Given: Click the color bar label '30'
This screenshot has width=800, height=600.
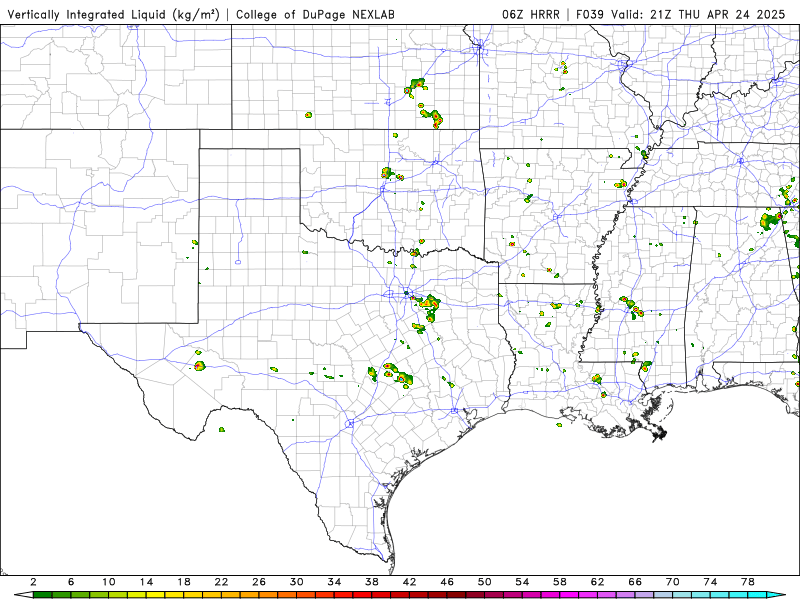Looking at the screenshot, I should [297, 582].
